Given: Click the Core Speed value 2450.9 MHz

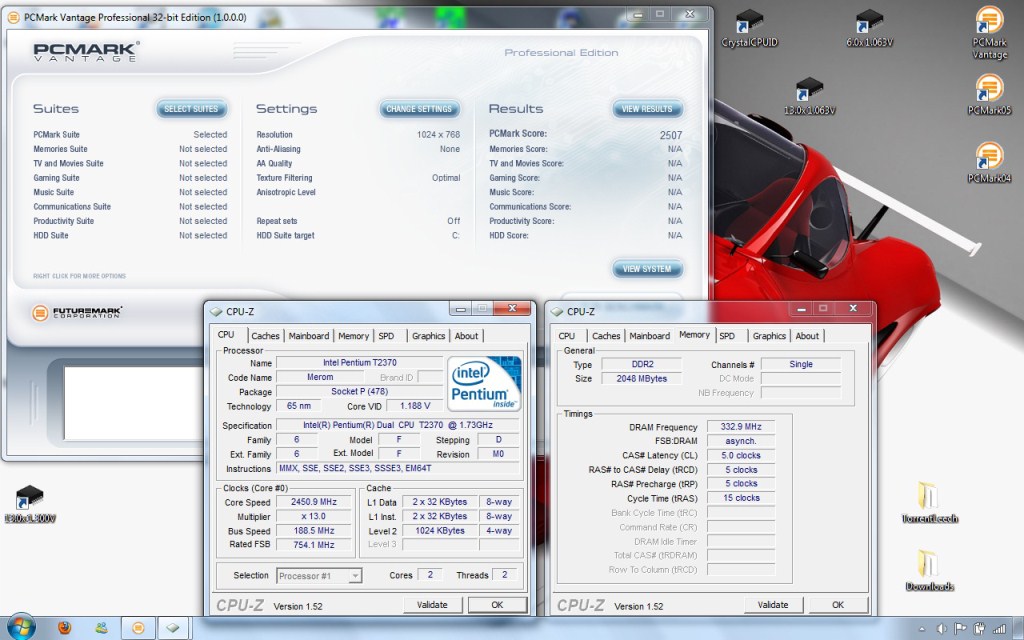Looking at the screenshot, I should coord(314,502).
